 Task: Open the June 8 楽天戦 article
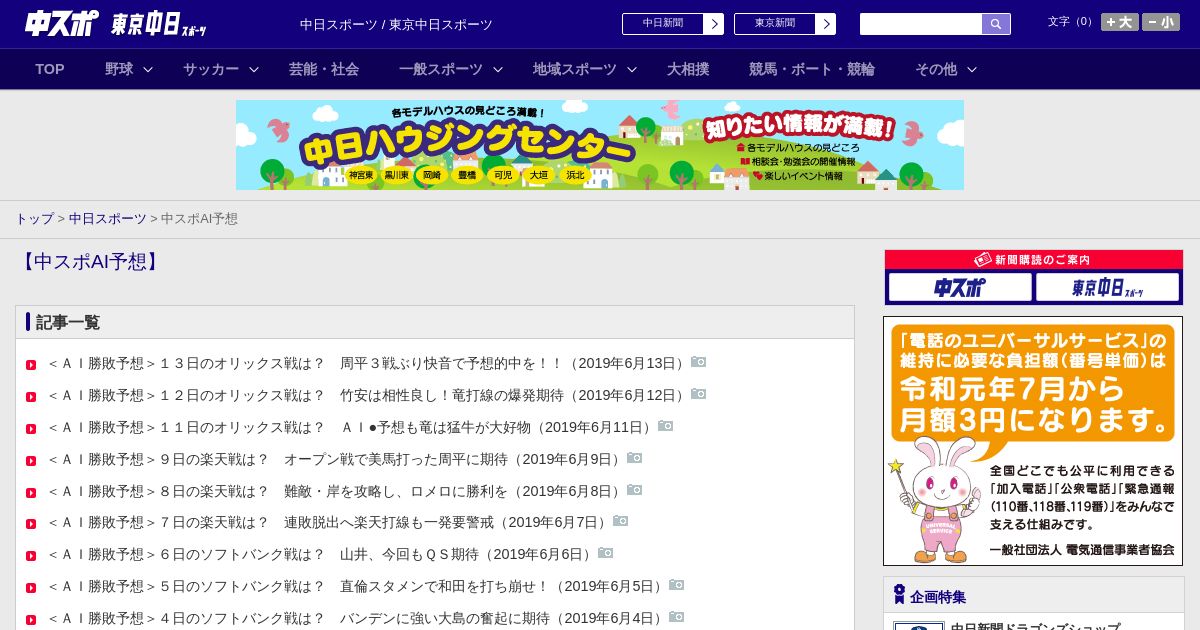click(337, 491)
